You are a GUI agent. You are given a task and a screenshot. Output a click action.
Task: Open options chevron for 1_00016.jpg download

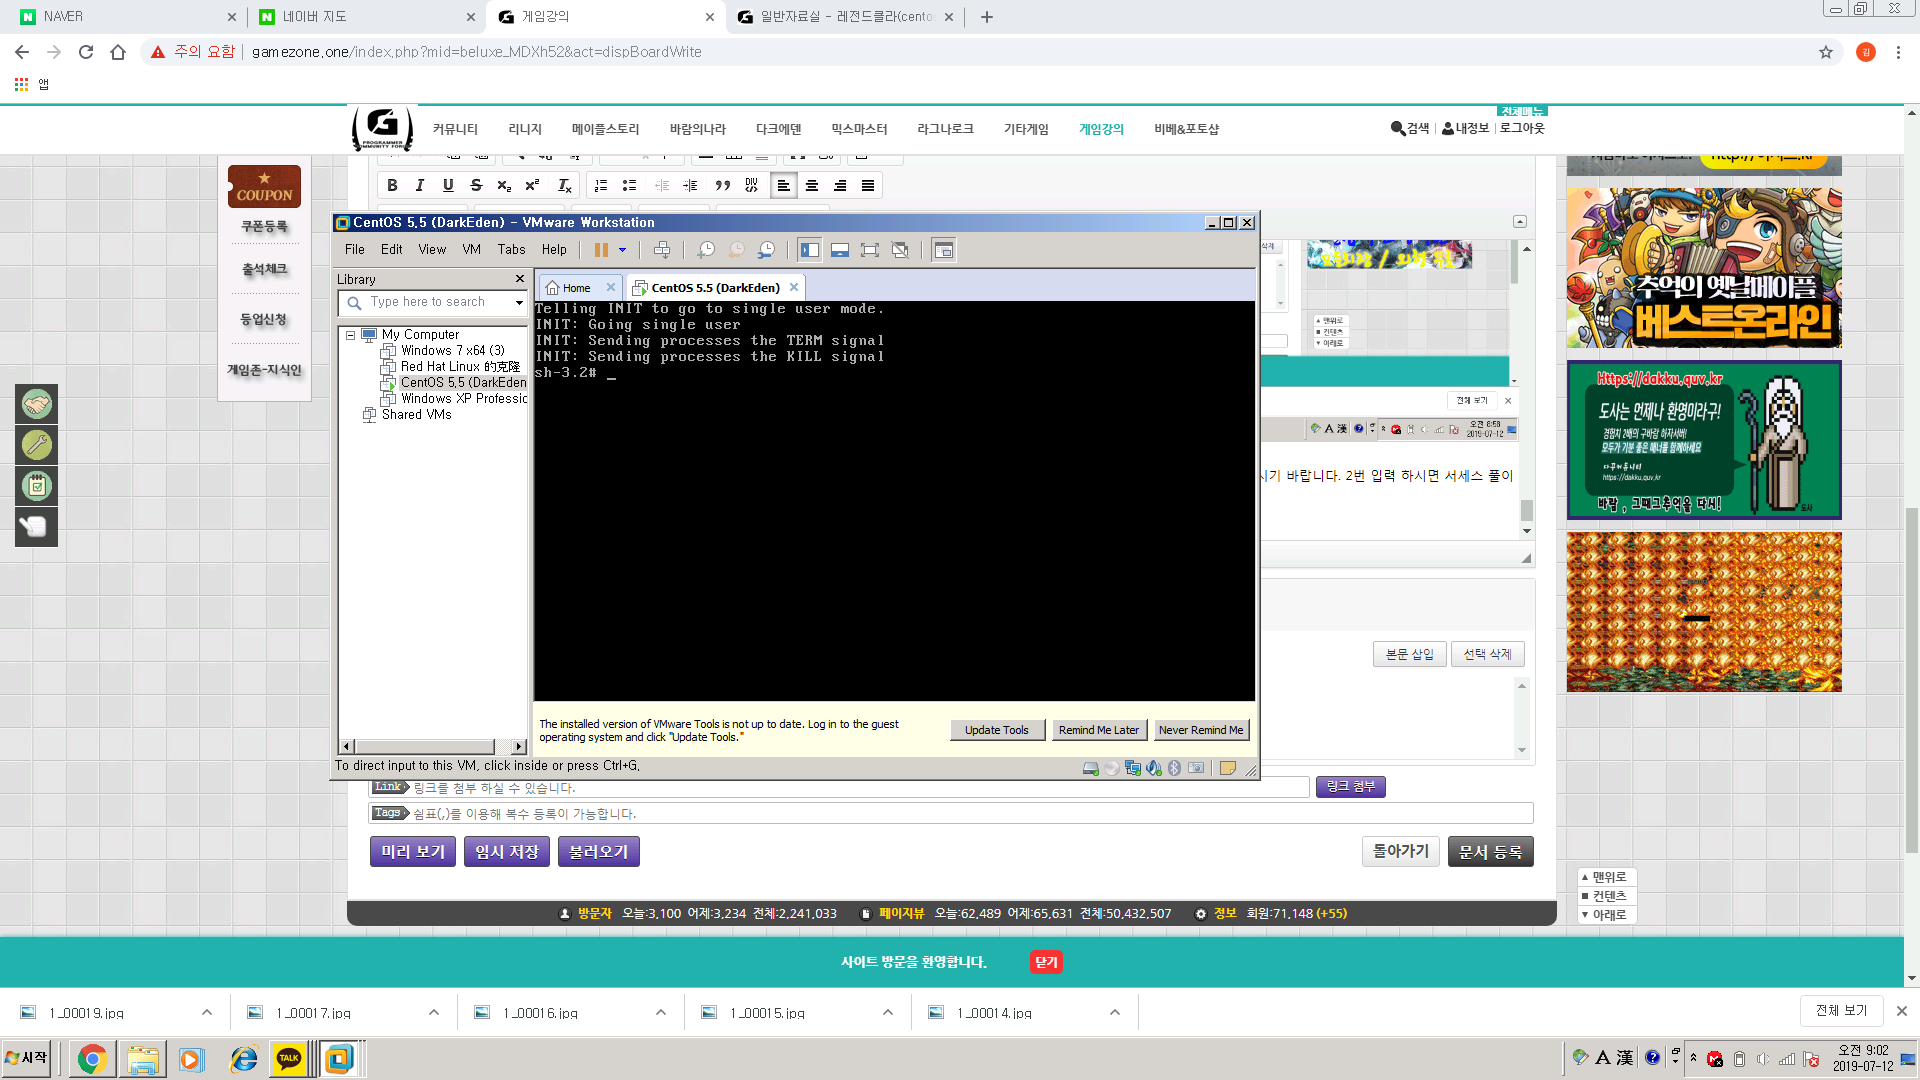pos(660,1012)
